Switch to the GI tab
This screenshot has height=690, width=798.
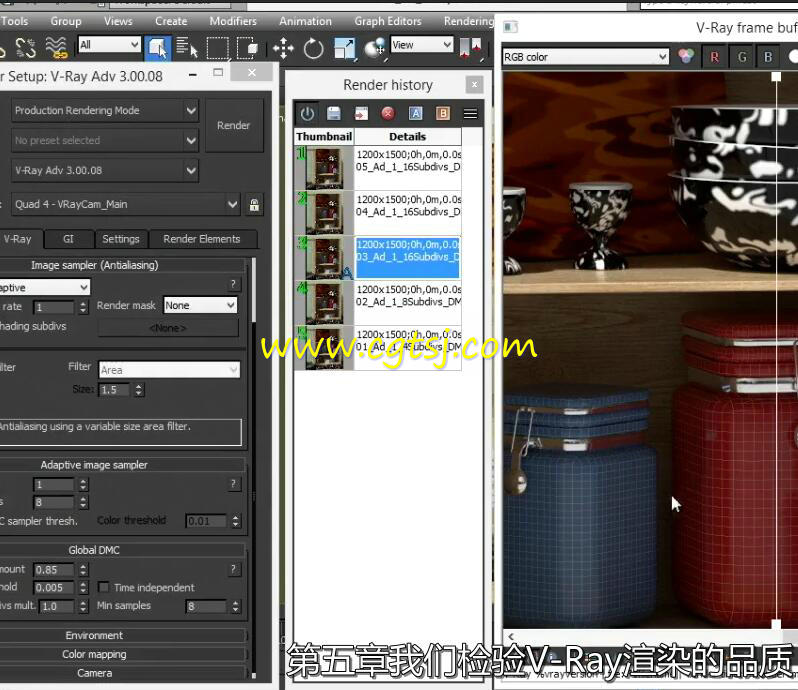[x=69, y=239]
